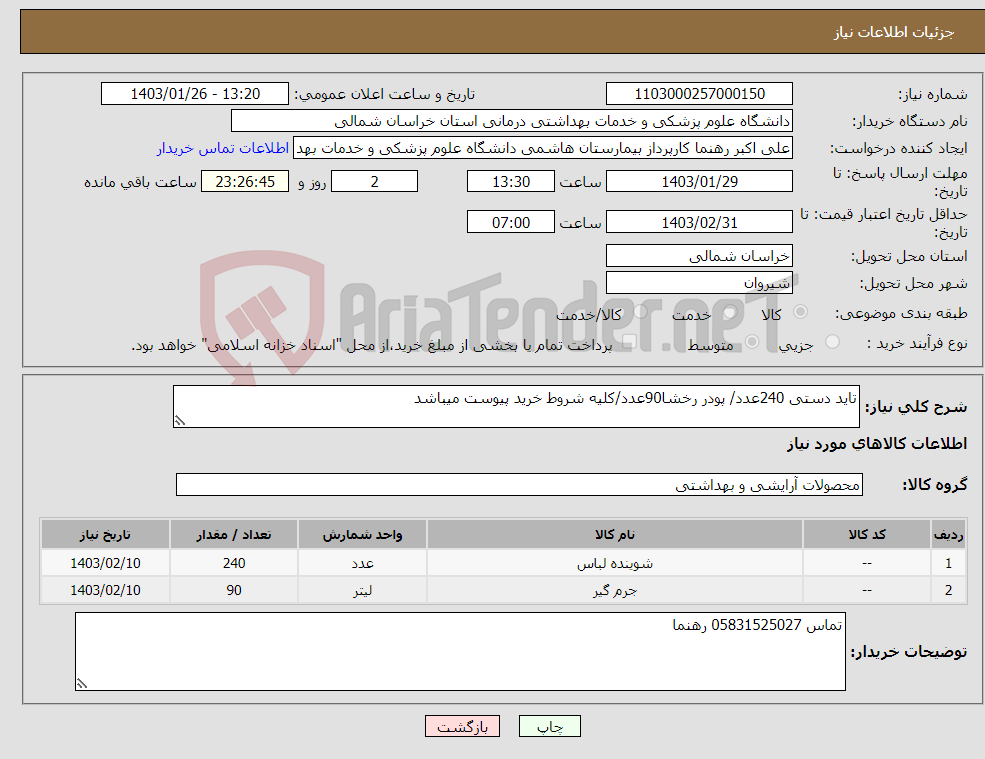The height and width of the screenshot is (759, 985).
Task: Open the اطلاعات تماس خریدار link
Action: 223,148
